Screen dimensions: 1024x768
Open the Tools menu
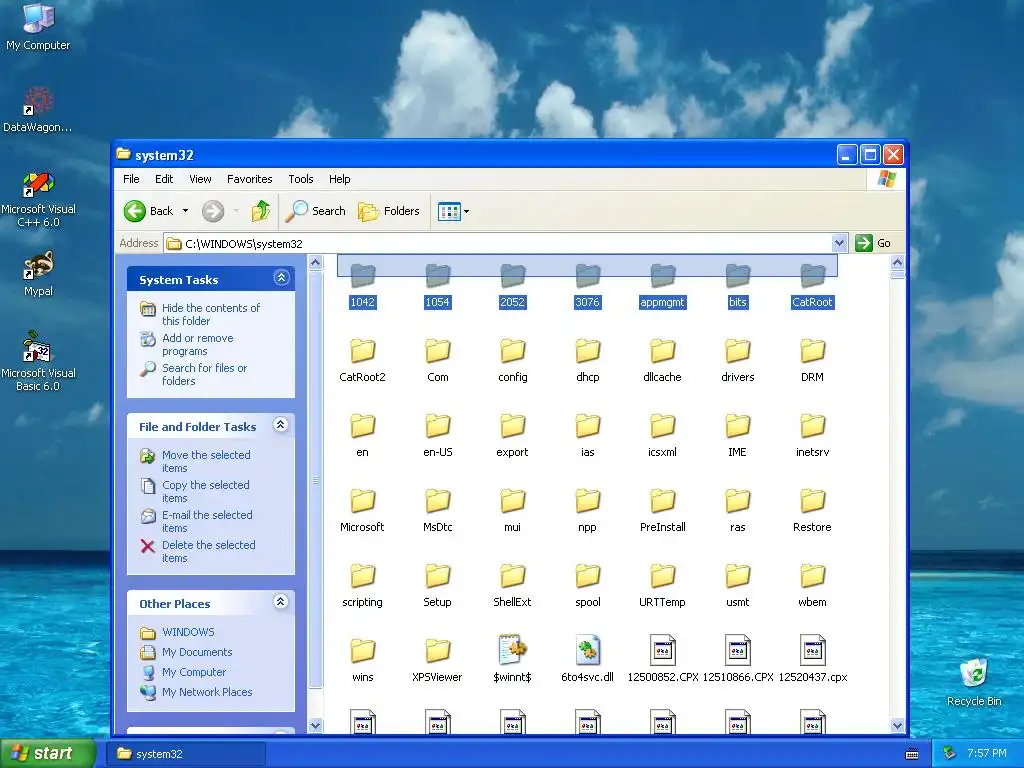pos(301,179)
